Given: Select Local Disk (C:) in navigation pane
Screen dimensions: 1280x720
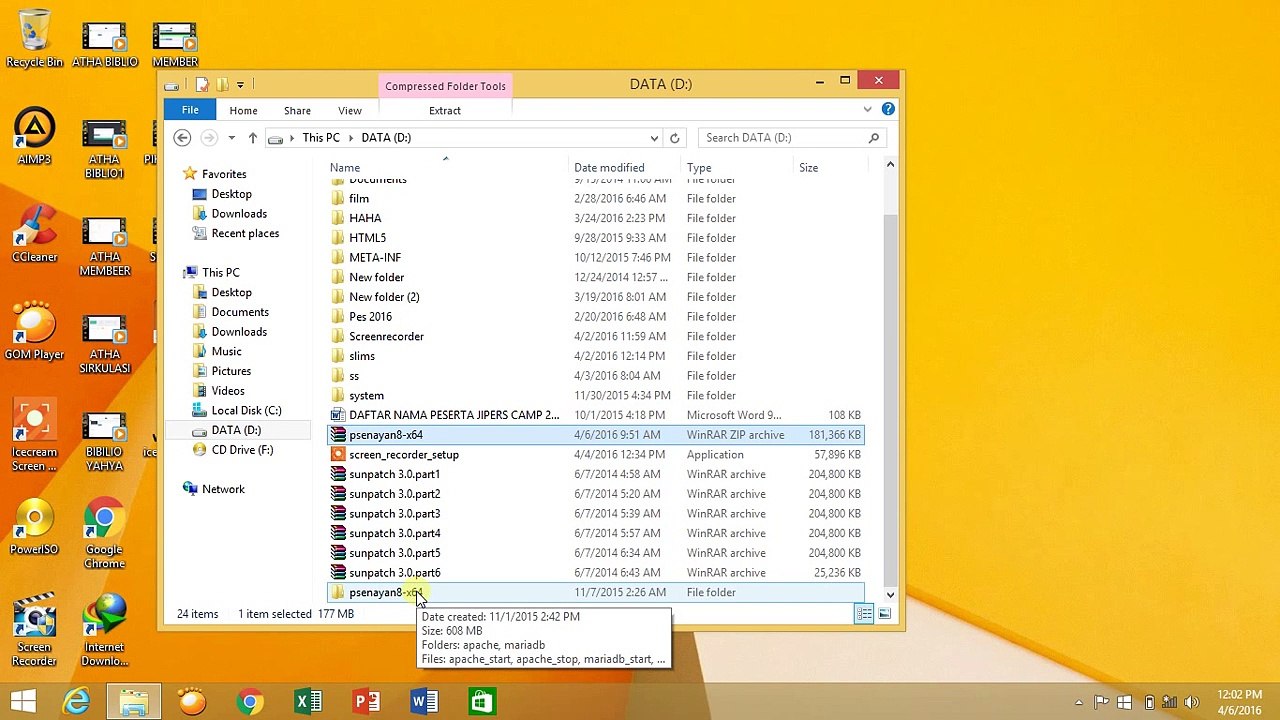Looking at the screenshot, I should (x=246, y=410).
